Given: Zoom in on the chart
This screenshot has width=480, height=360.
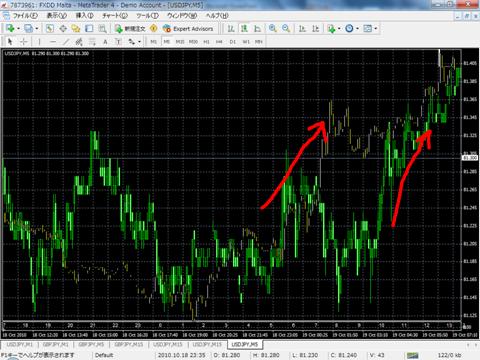Looking at the screenshot, I should pyautogui.click(x=273, y=29).
